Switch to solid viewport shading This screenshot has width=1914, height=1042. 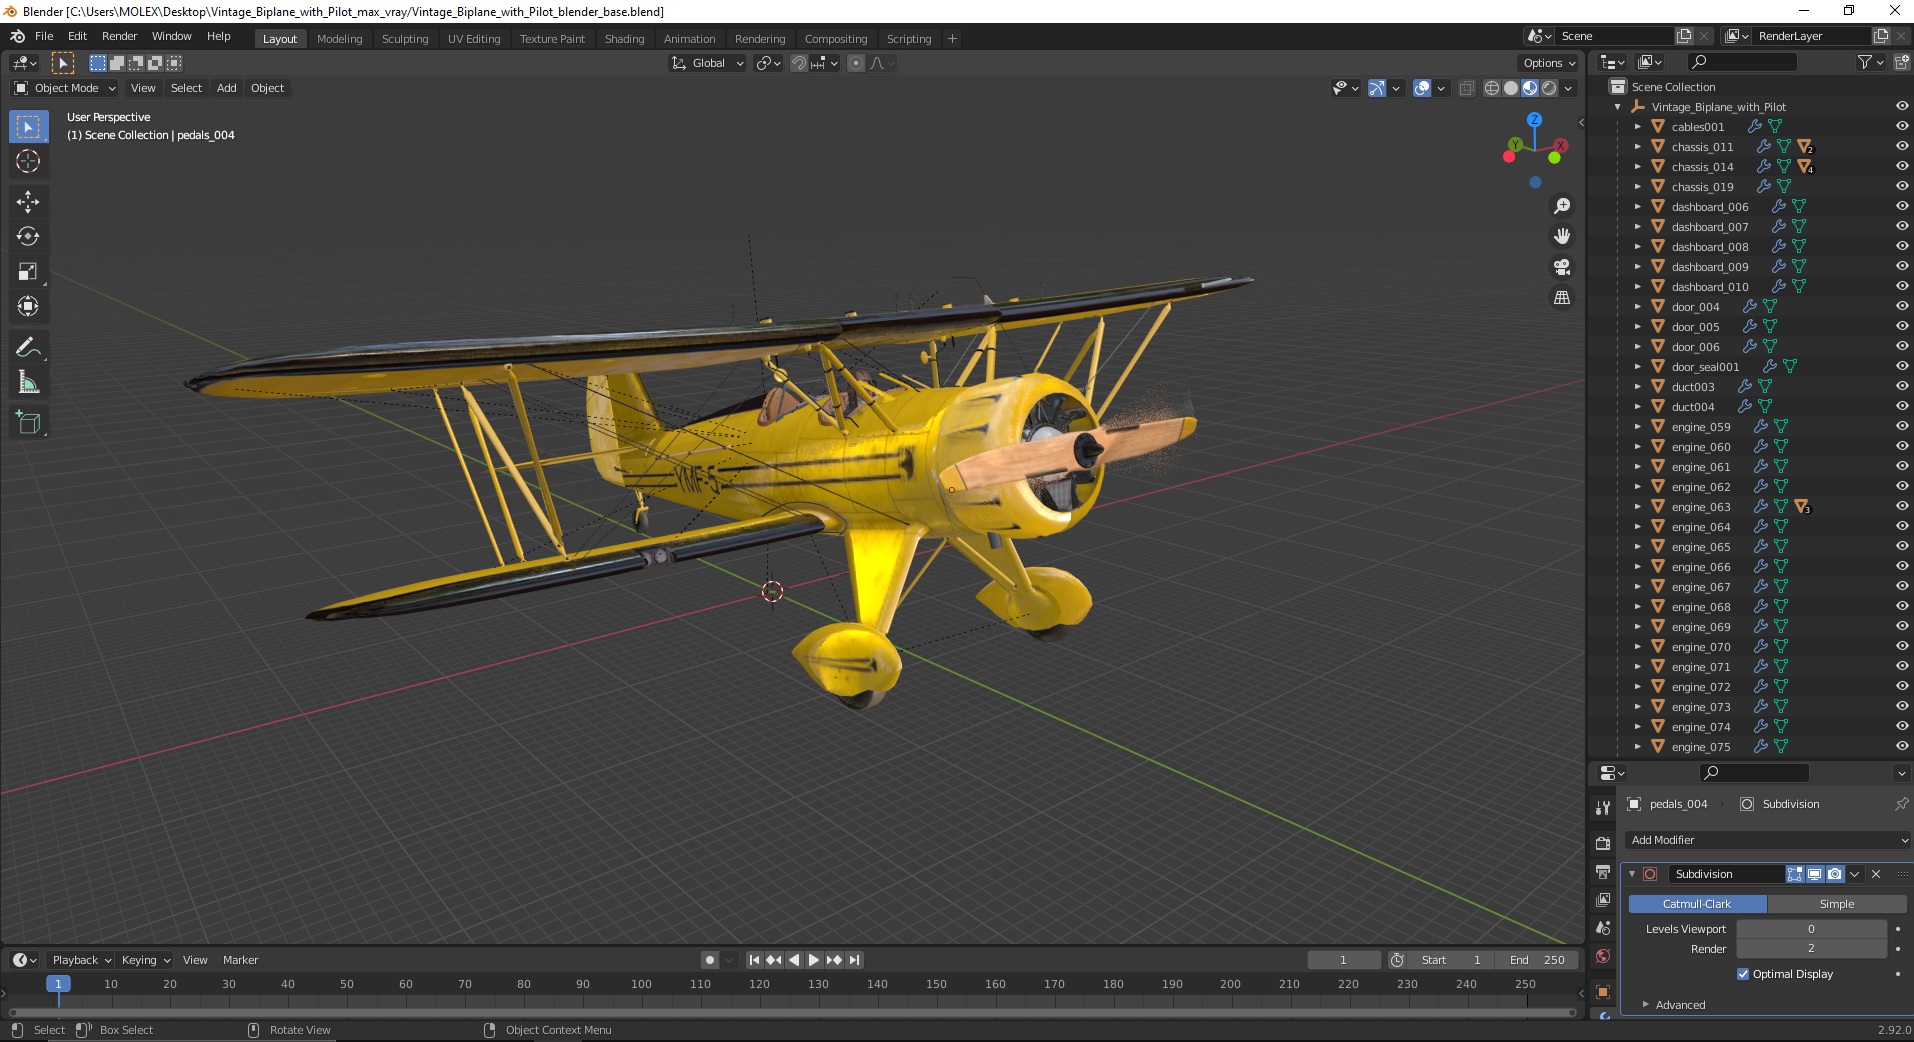(1511, 88)
